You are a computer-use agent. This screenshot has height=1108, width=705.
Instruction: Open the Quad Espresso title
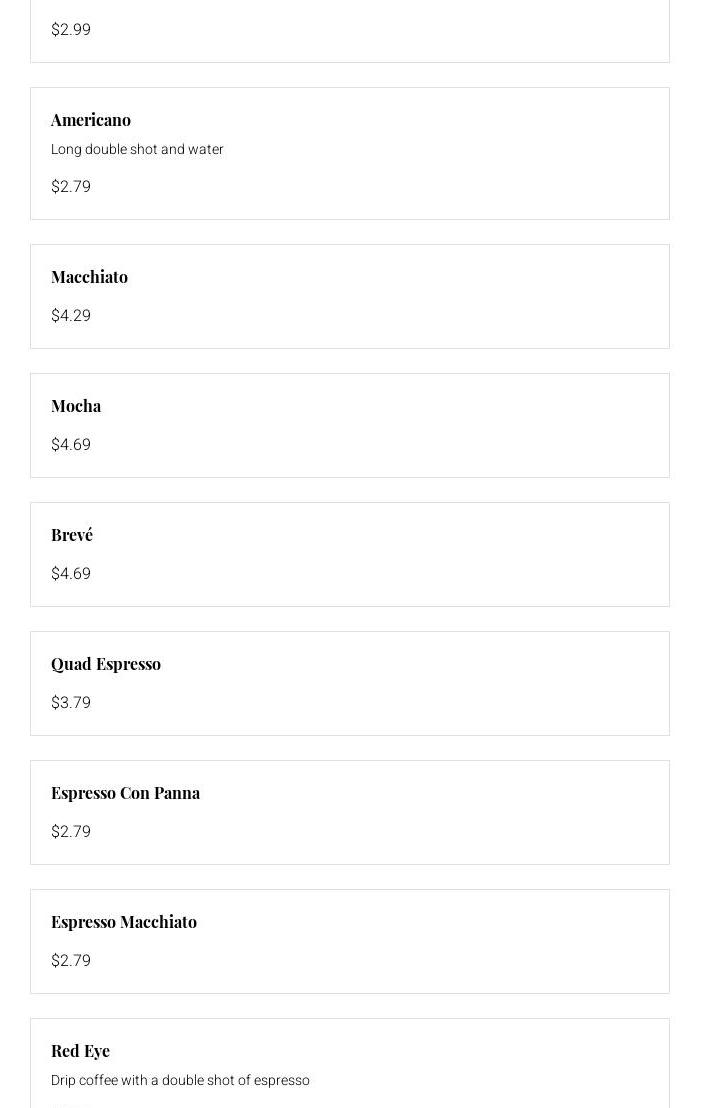tap(106, 664)
